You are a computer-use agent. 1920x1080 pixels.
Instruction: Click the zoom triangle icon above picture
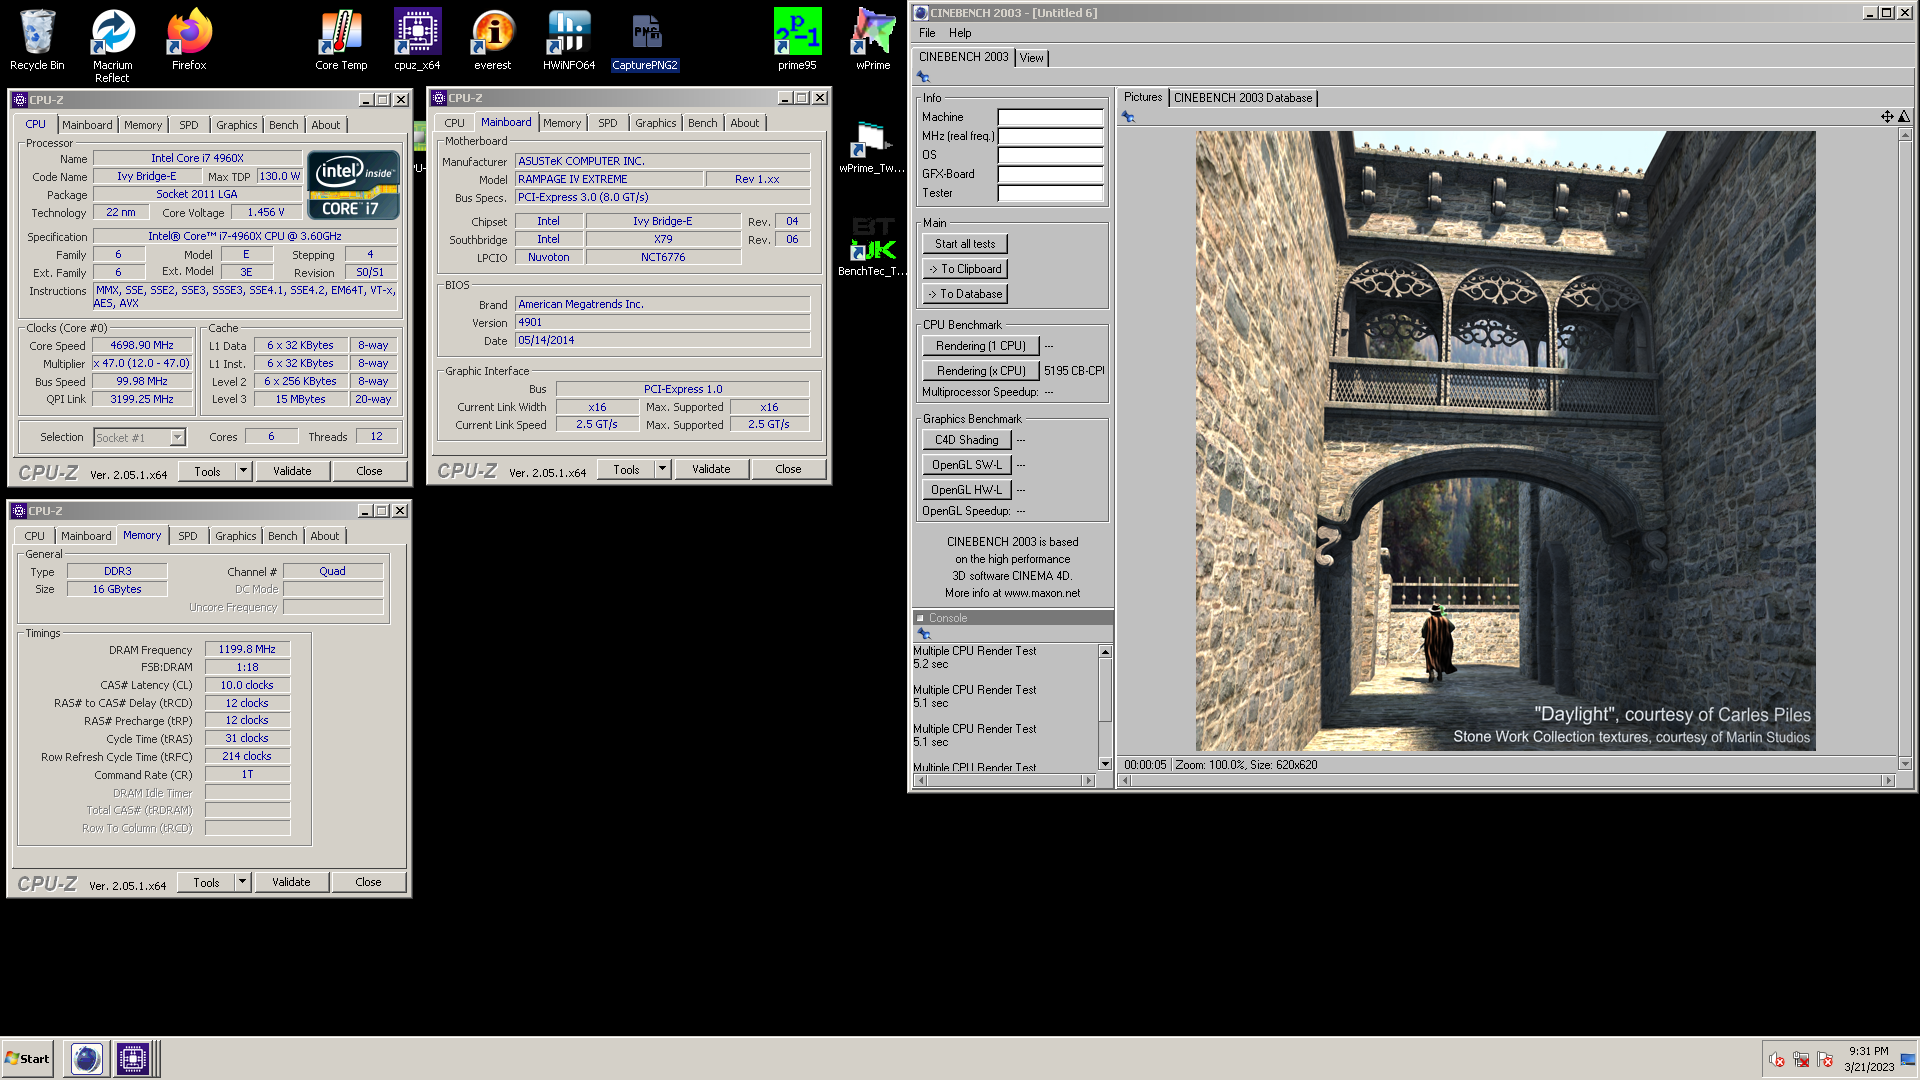point(1904,117)
